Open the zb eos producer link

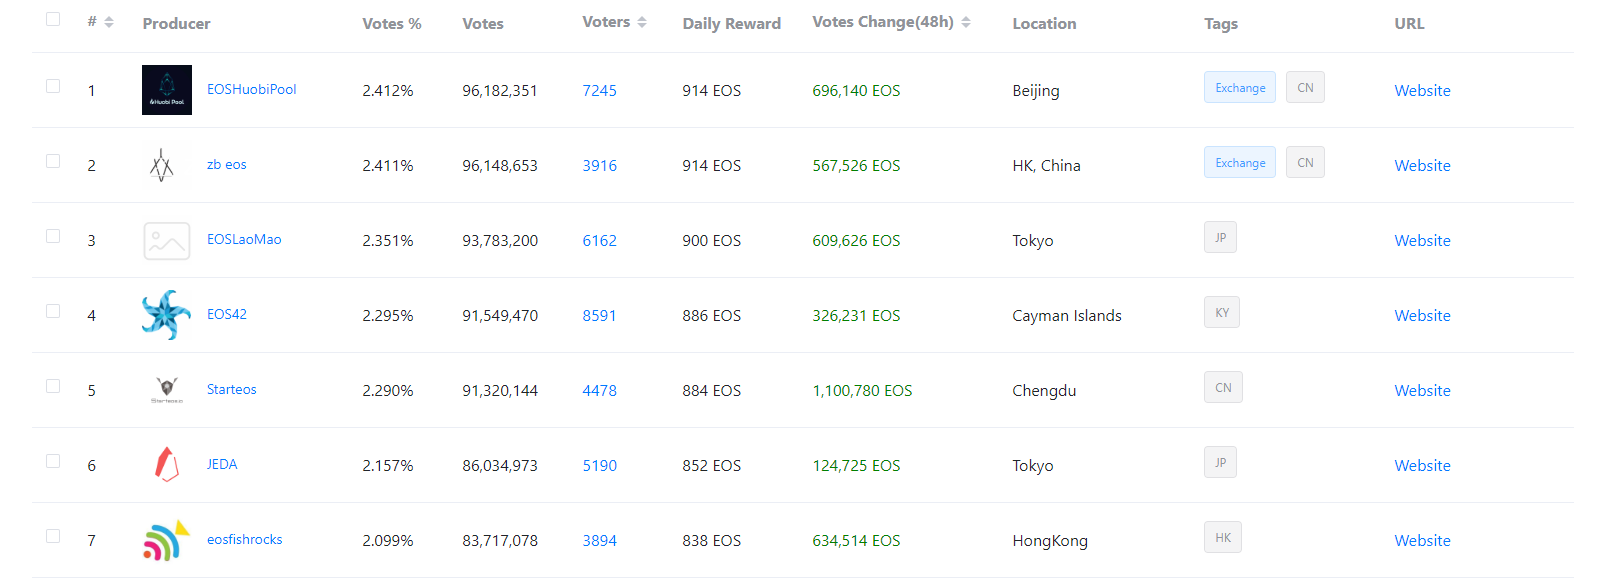pos(226,164)
